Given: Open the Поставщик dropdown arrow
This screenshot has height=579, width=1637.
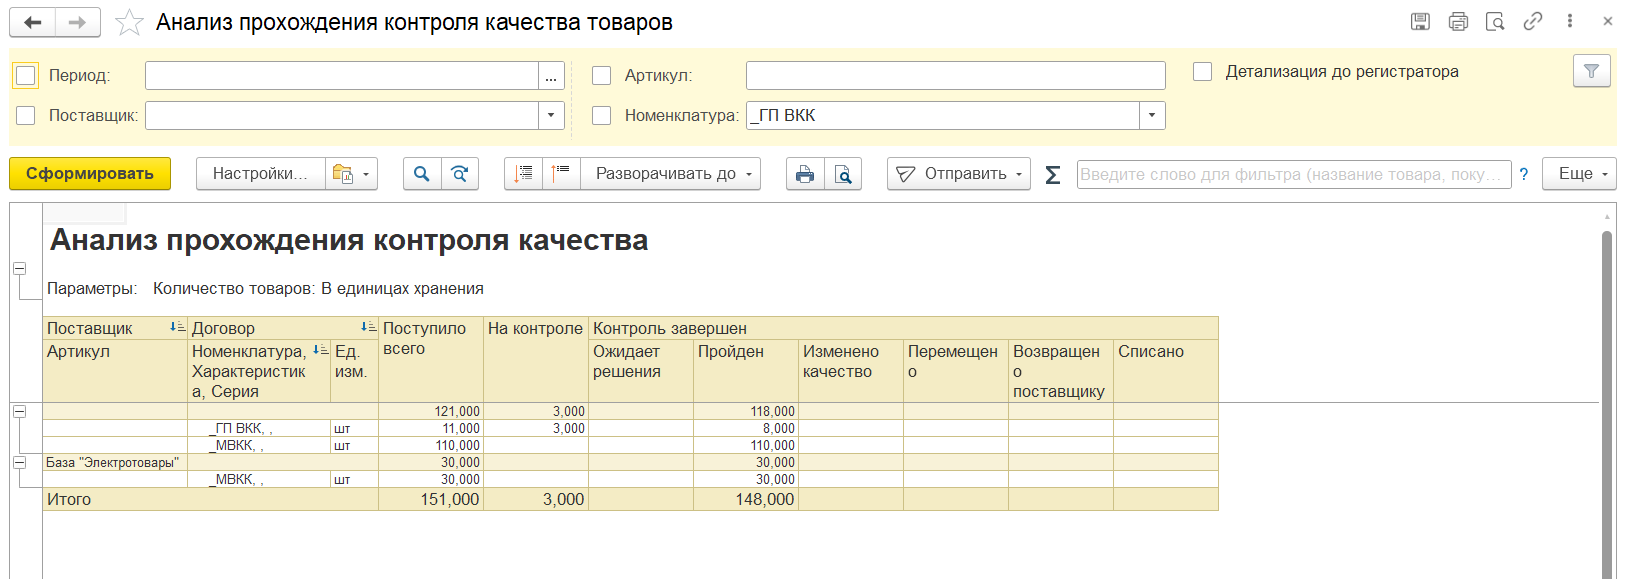Looking at the screenshot, I should [x=551, y=115].
